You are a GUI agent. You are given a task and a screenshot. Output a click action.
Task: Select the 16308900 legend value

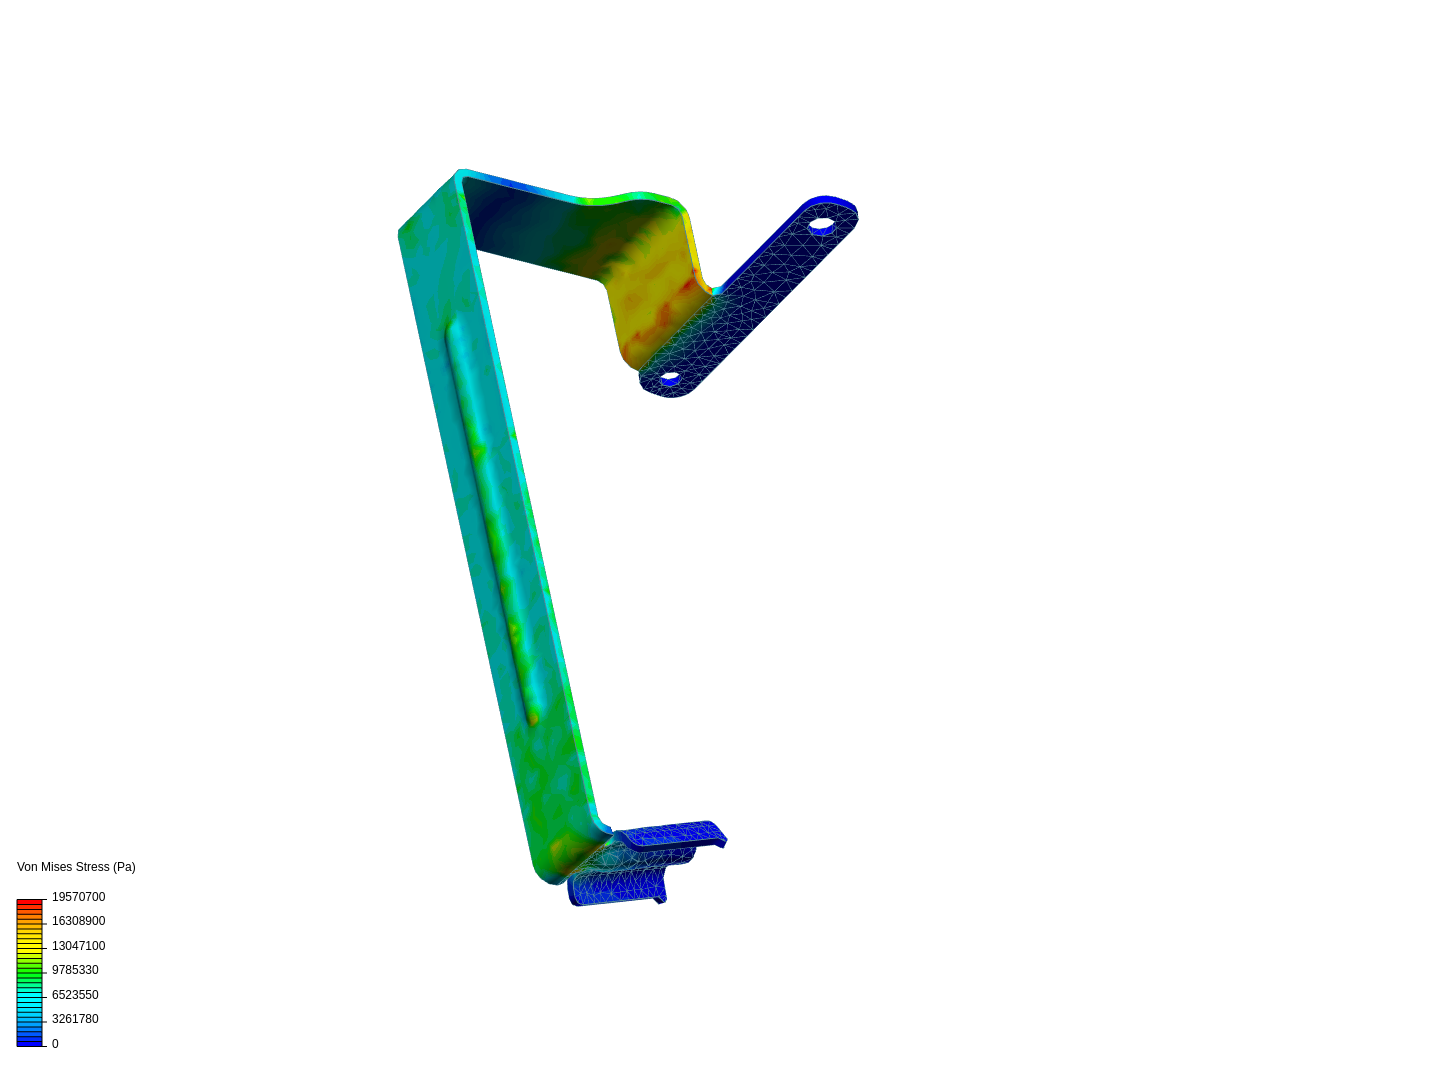[78, 921]
